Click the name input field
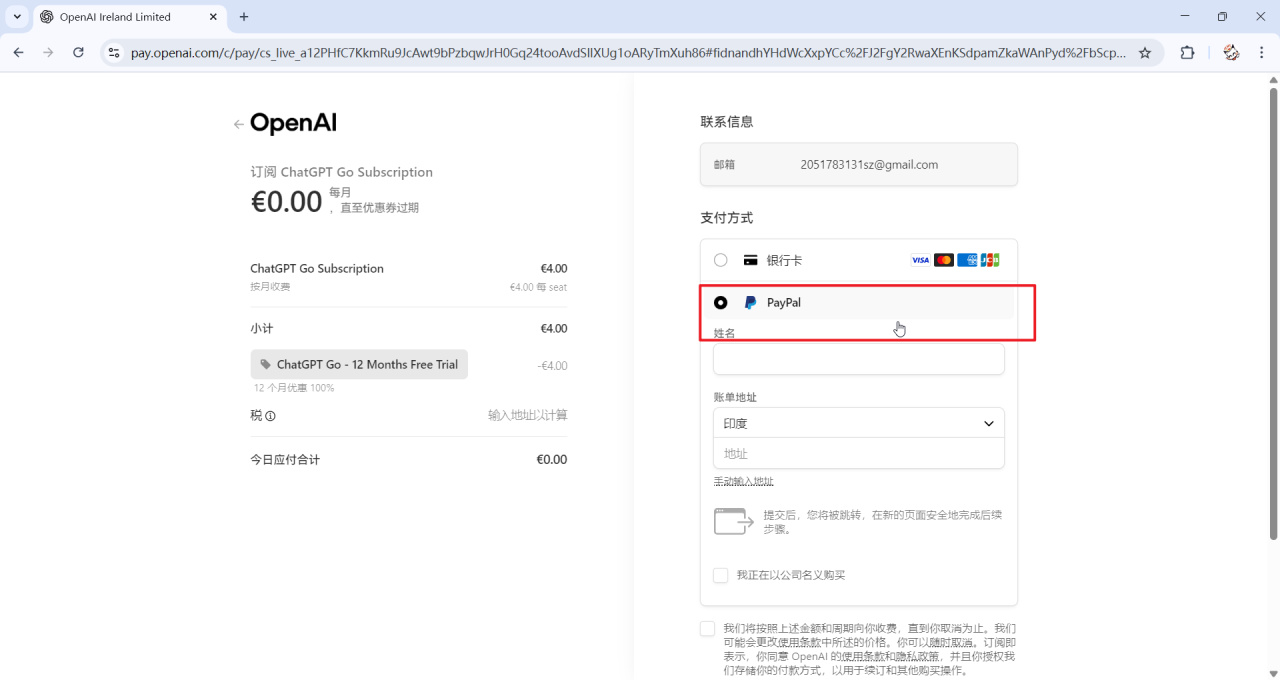 click(859, 359)
